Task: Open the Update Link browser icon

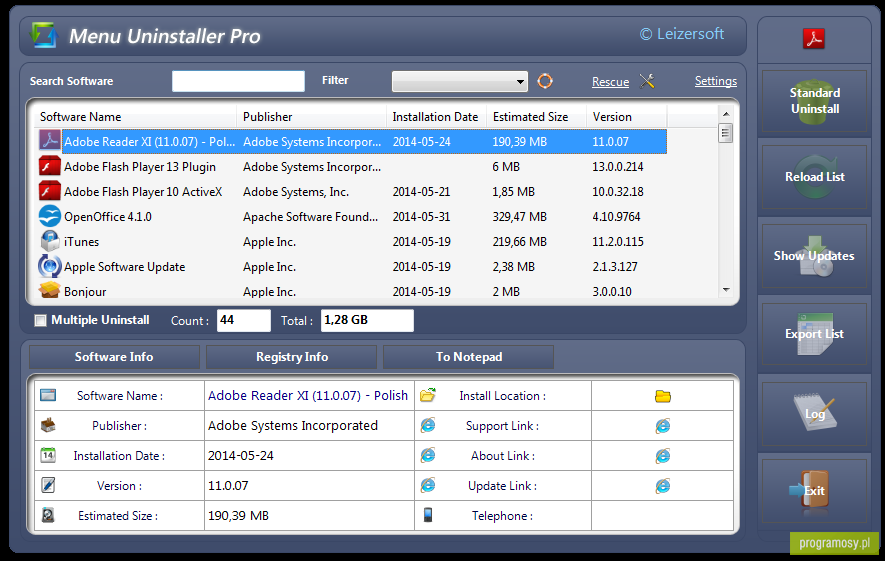Action: pyautogui.click(x=663, y=485)
